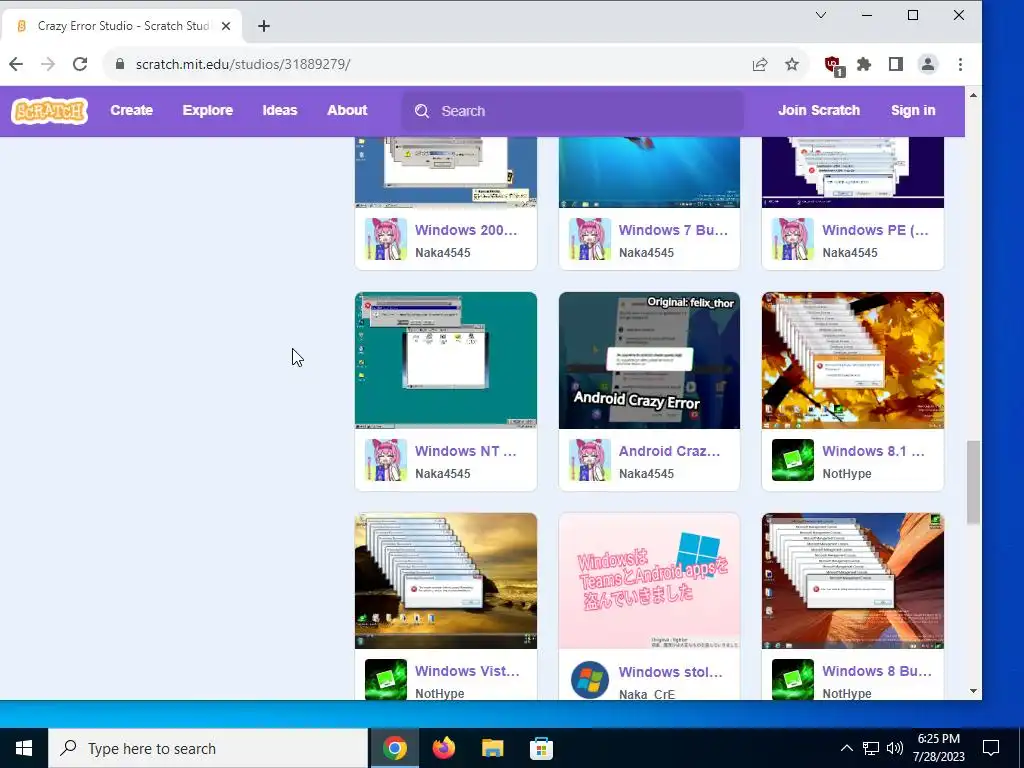Click the taskbar clock and date
The width and height of the screenshot is (1024, 768).
pos(938,748)
